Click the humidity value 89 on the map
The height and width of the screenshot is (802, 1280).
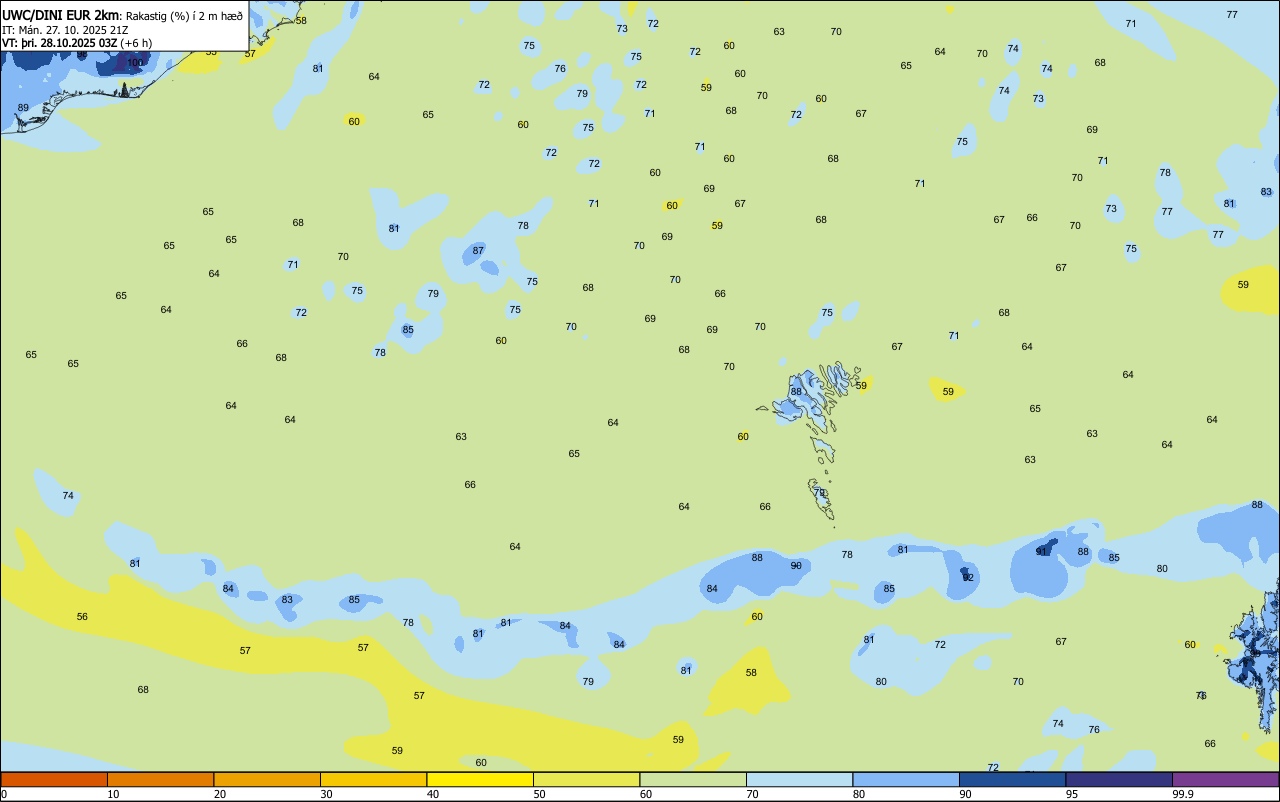click(x=23, y=108)
